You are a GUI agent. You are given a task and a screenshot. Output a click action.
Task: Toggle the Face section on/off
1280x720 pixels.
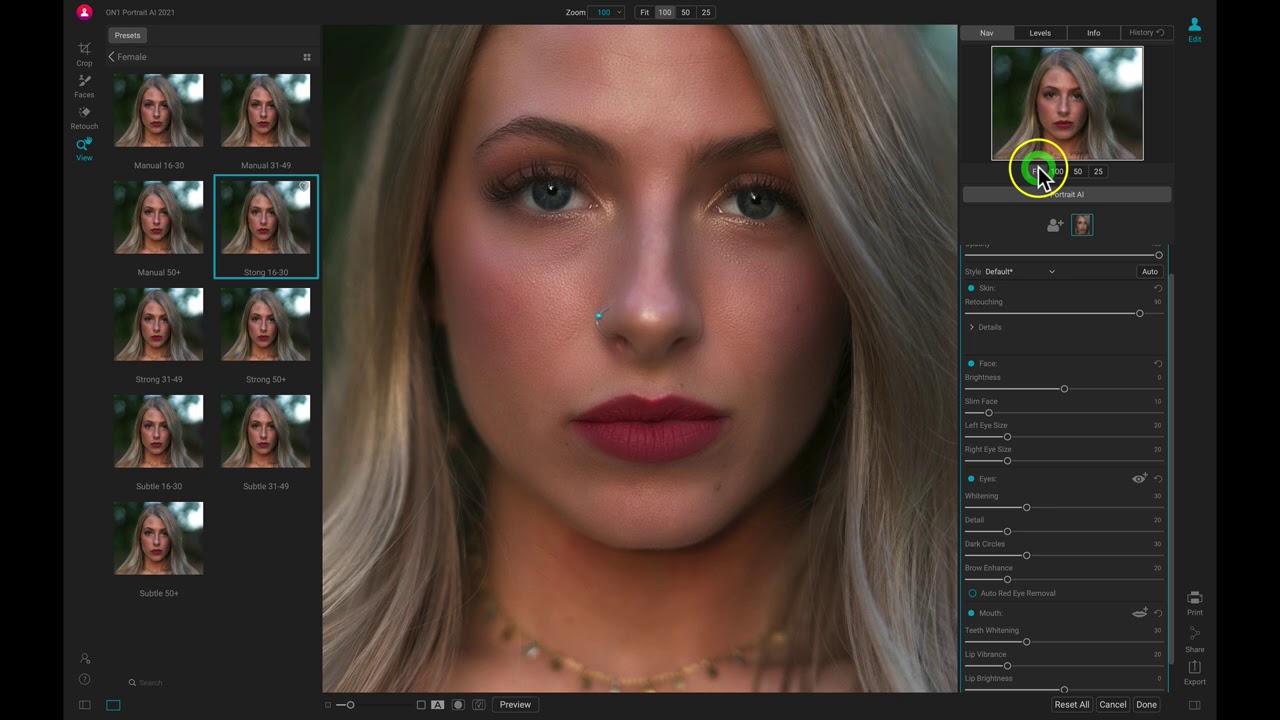pyautogui.click(x=971, y=364)
